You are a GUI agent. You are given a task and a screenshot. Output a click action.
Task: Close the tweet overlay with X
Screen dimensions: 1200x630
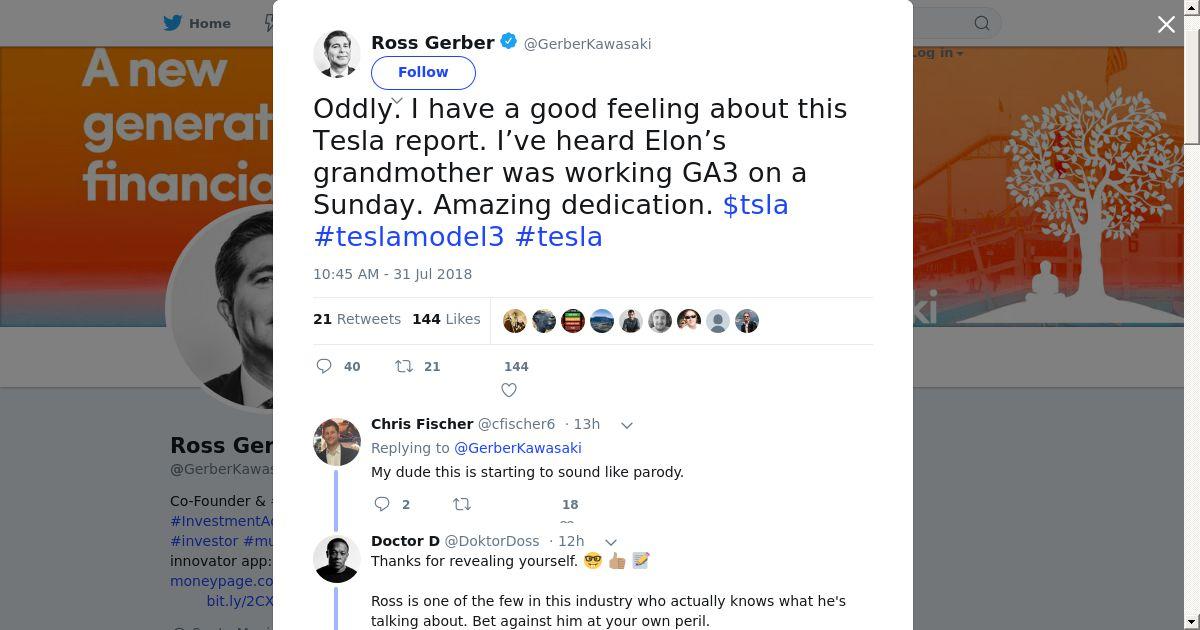click(1166, 24)
